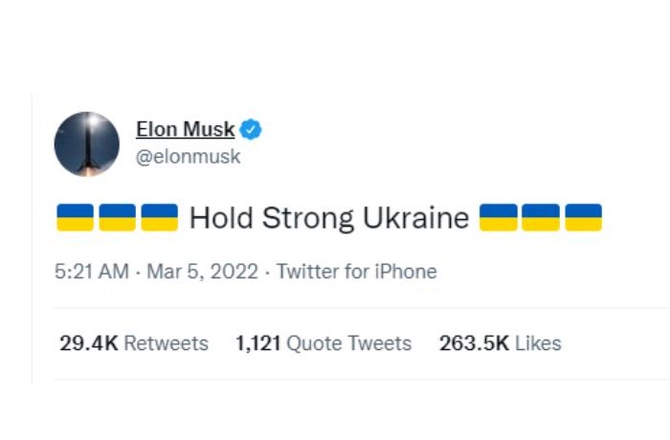Click the first Ukraine flag emoji before the text

pos(75,217)
